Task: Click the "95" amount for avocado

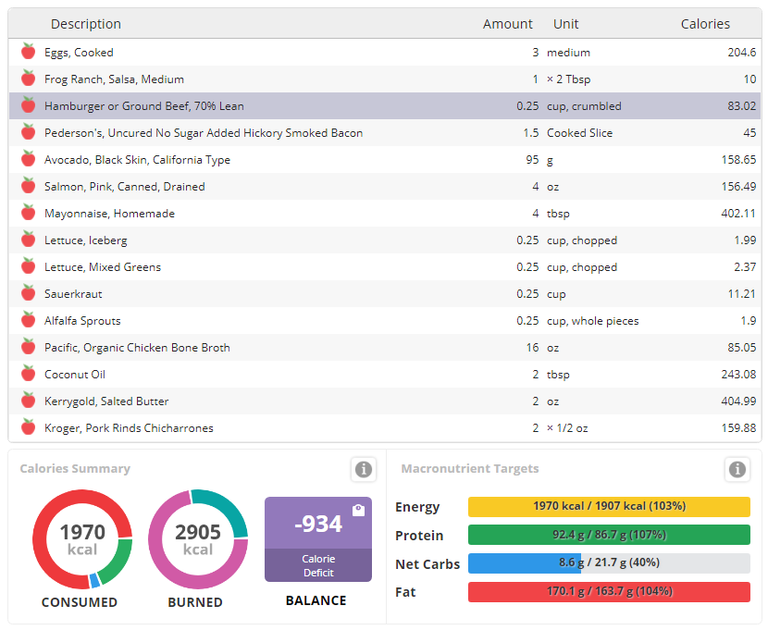Action: pos(532,160)
